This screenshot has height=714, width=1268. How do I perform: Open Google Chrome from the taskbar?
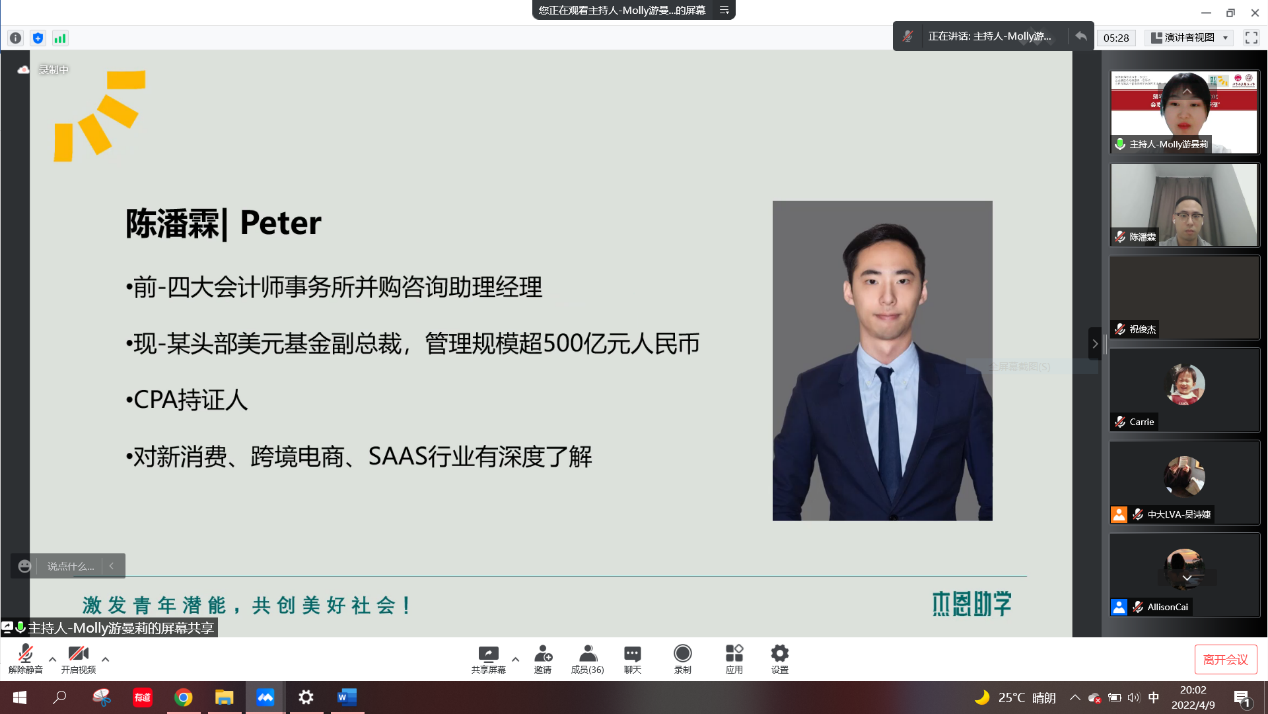183,697
